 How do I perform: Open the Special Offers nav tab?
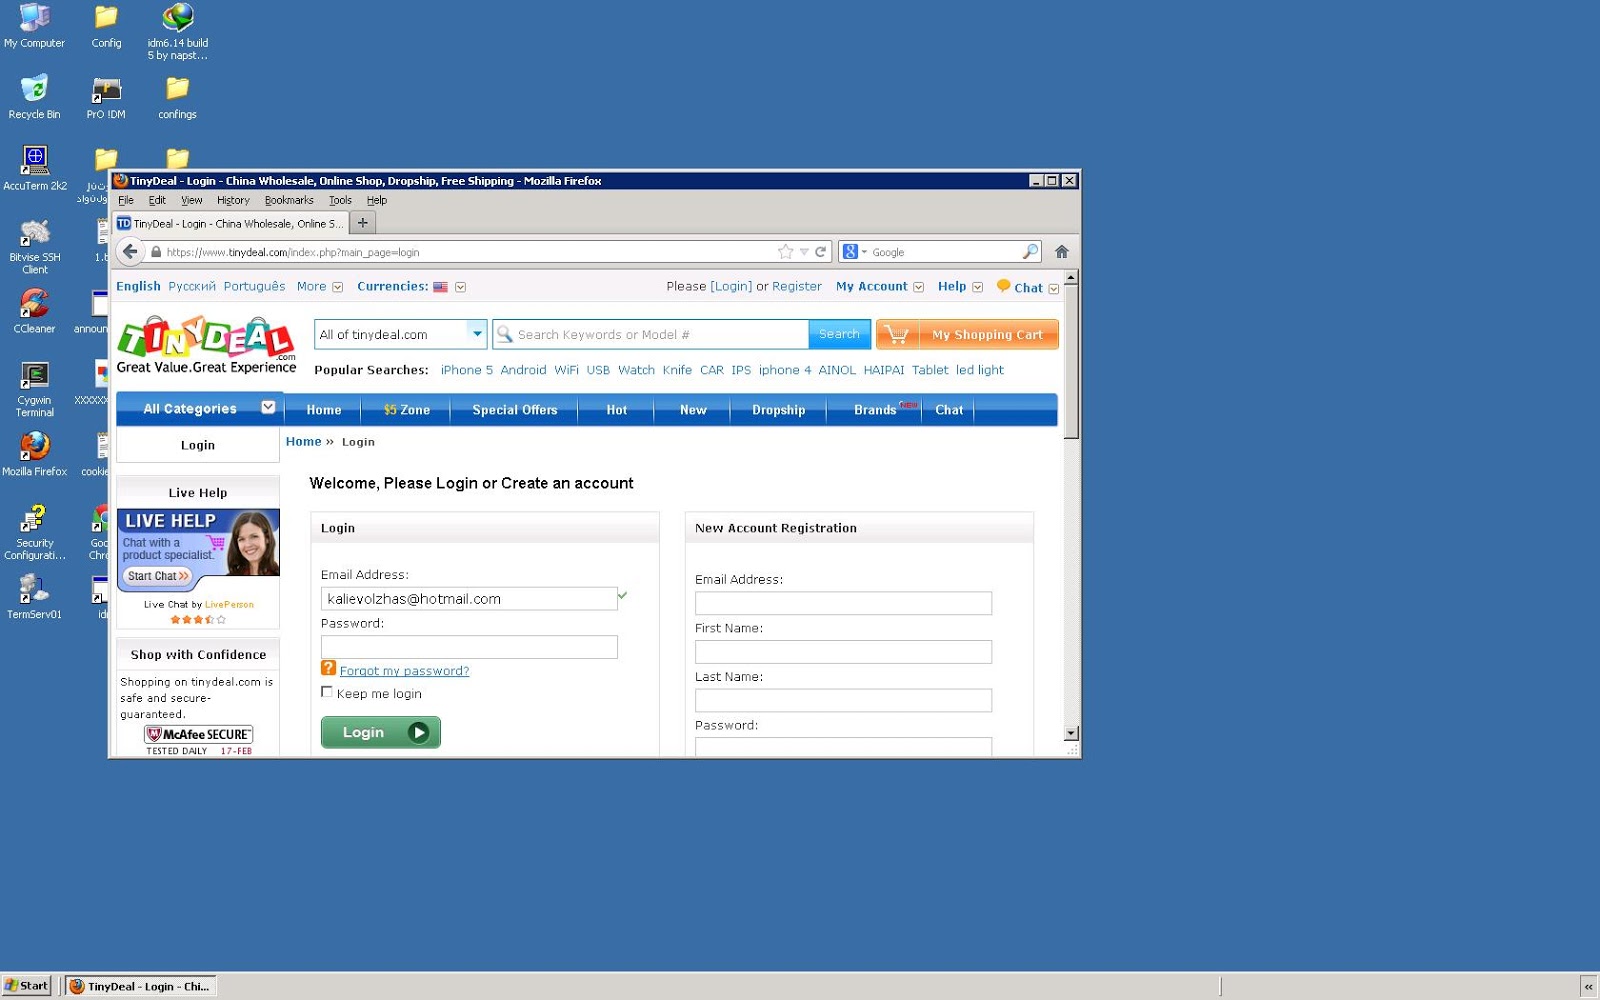coord(514,410)
